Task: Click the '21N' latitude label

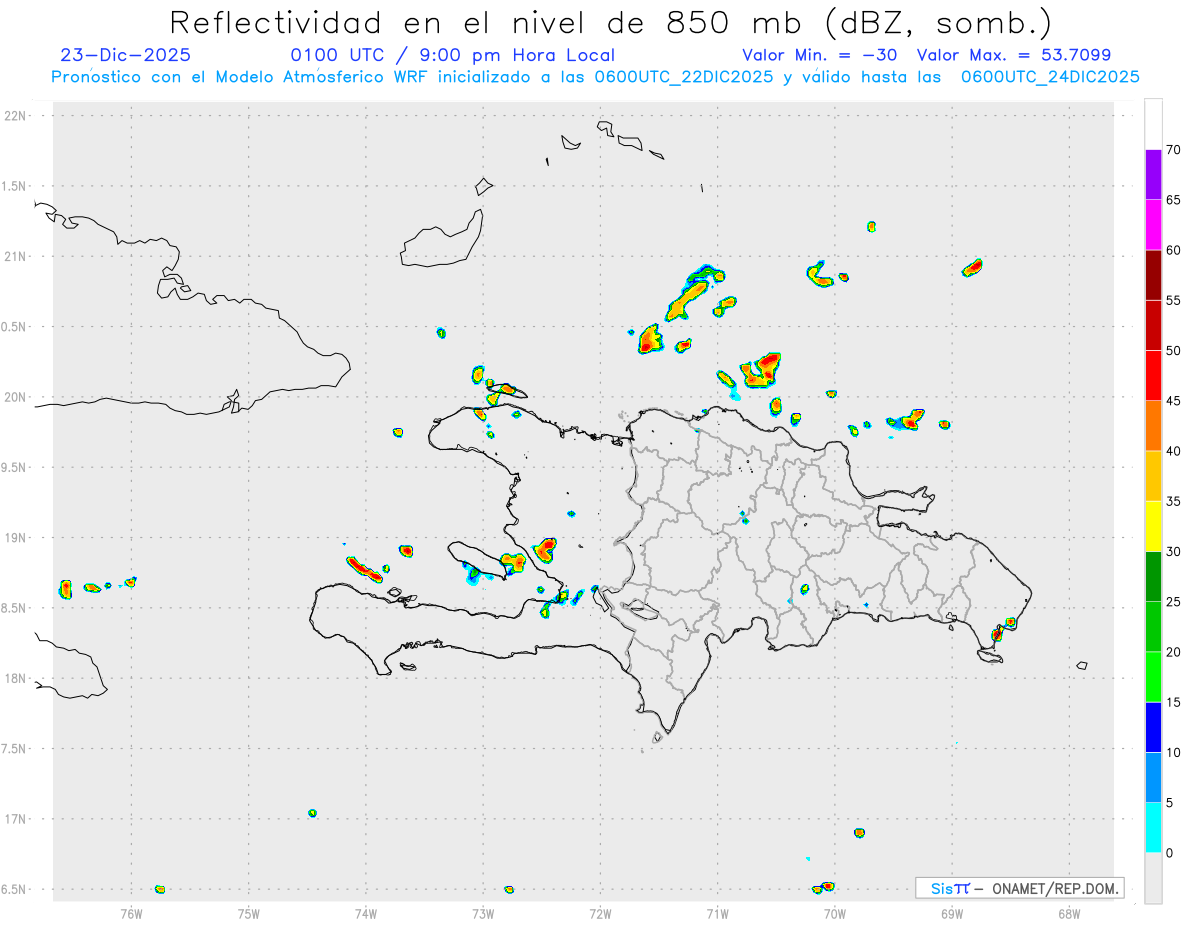Action: pos(17,256)
